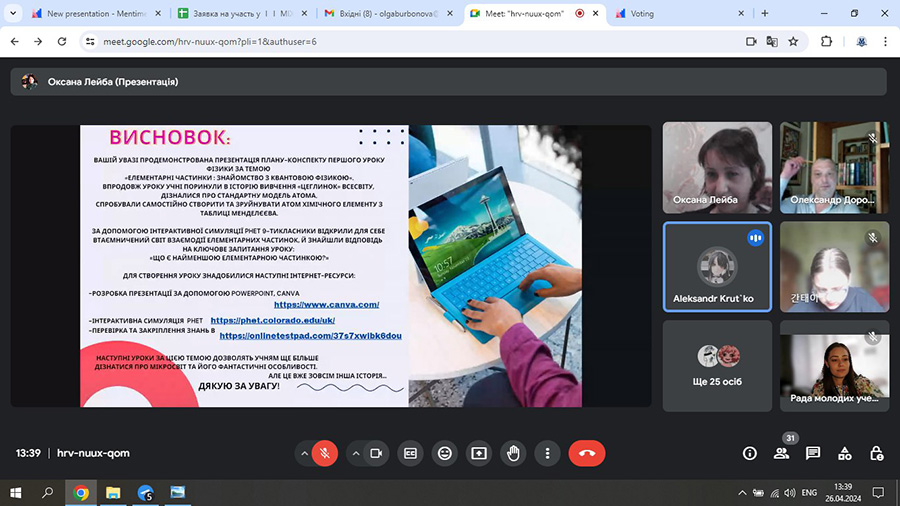Send an emoji reaction
Image resolution: width=900 pixels, height=506 pixels.
point(444,453)
